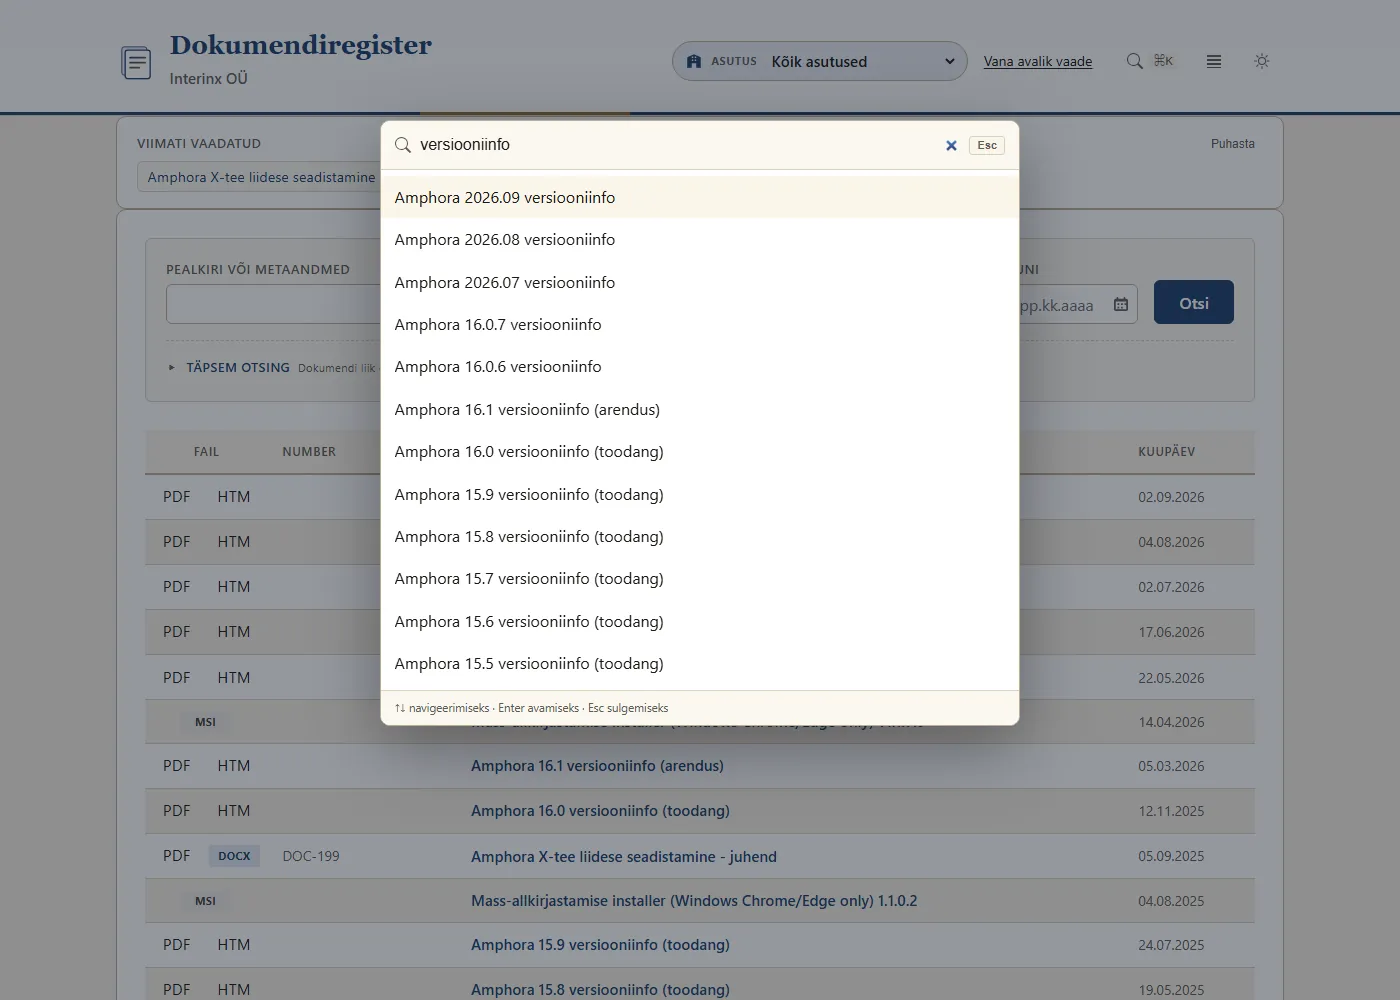Open table link Amphora 16.1 versiooniinfo (arendus)
1400x1000 pixels.
(x=597, y=765)
